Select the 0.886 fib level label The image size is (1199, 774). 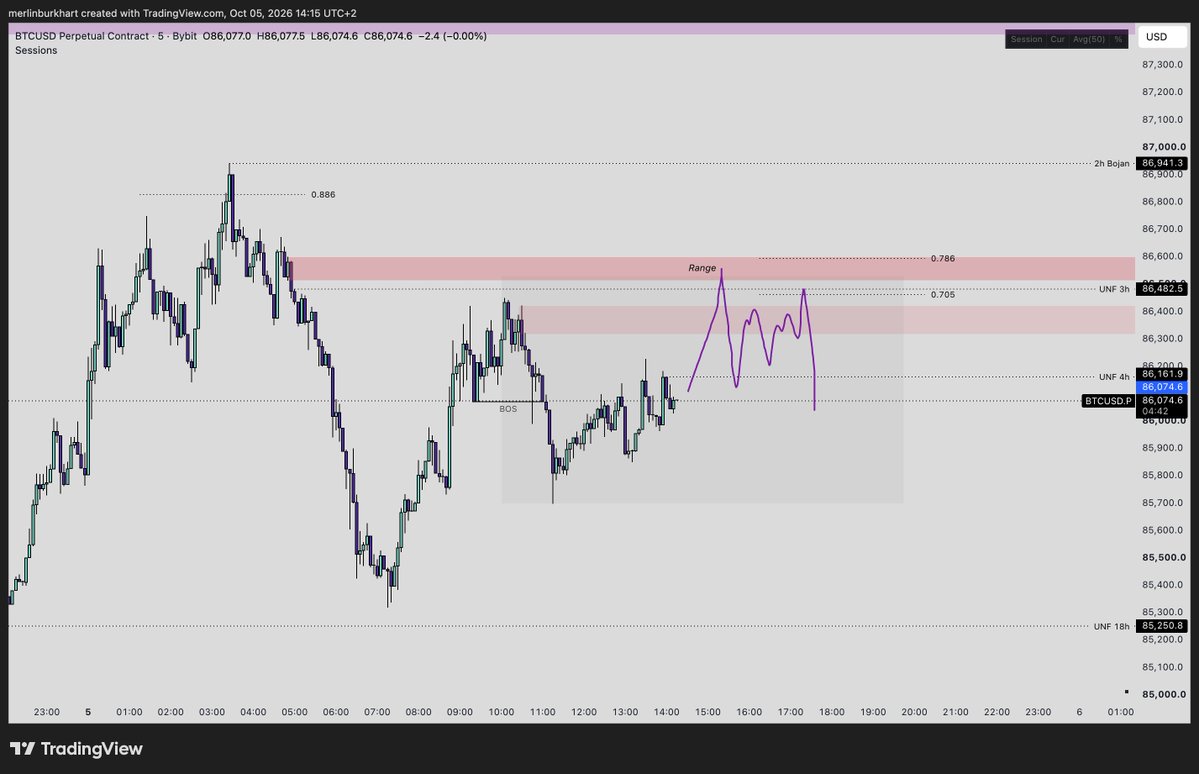(x=323, y=195)
